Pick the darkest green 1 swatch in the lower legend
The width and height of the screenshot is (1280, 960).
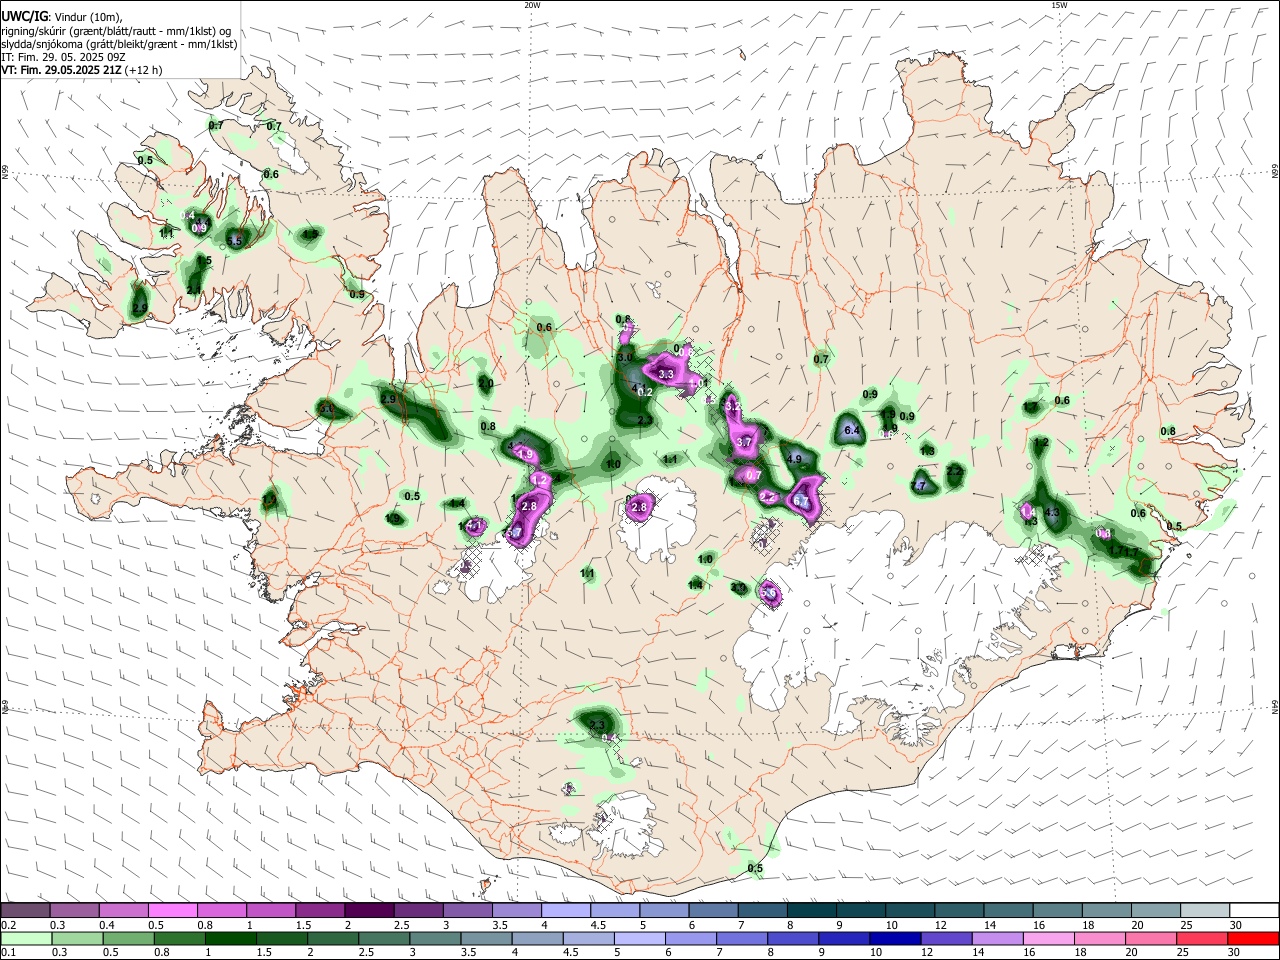point(231,938)
